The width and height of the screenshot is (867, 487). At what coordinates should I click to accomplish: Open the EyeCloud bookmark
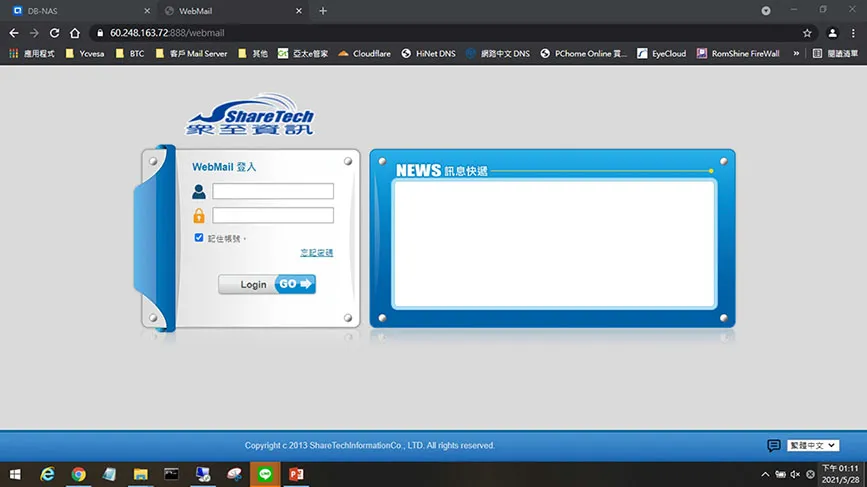662,54
